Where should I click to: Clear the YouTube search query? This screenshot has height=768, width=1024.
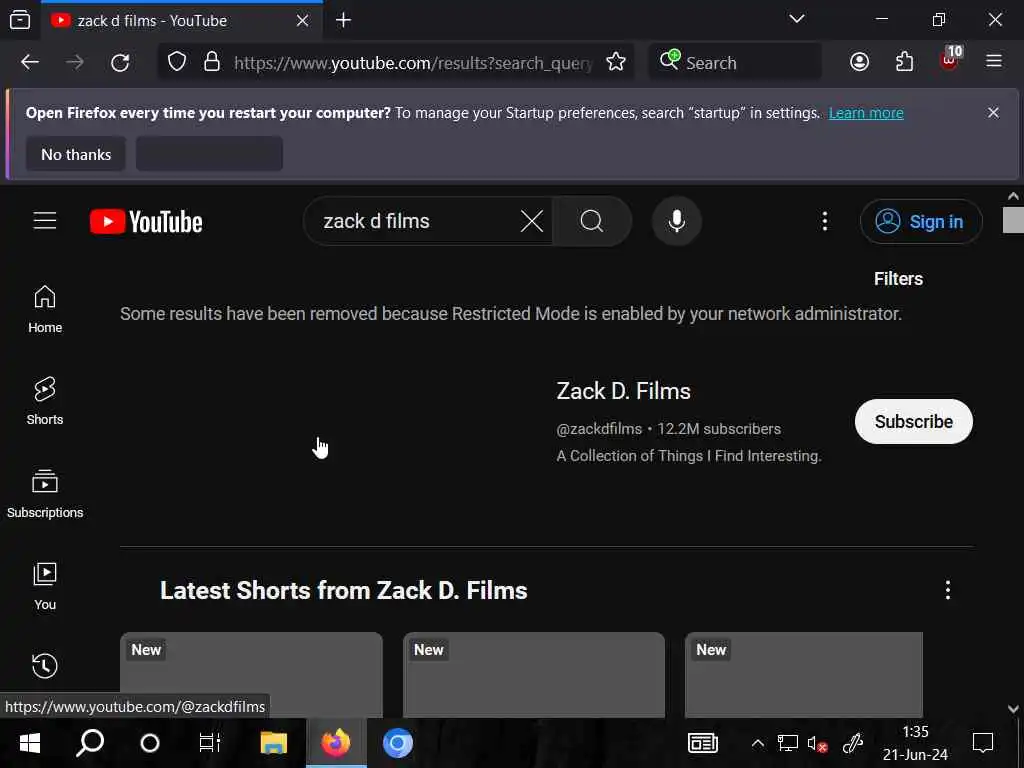[x=532, y=221]
